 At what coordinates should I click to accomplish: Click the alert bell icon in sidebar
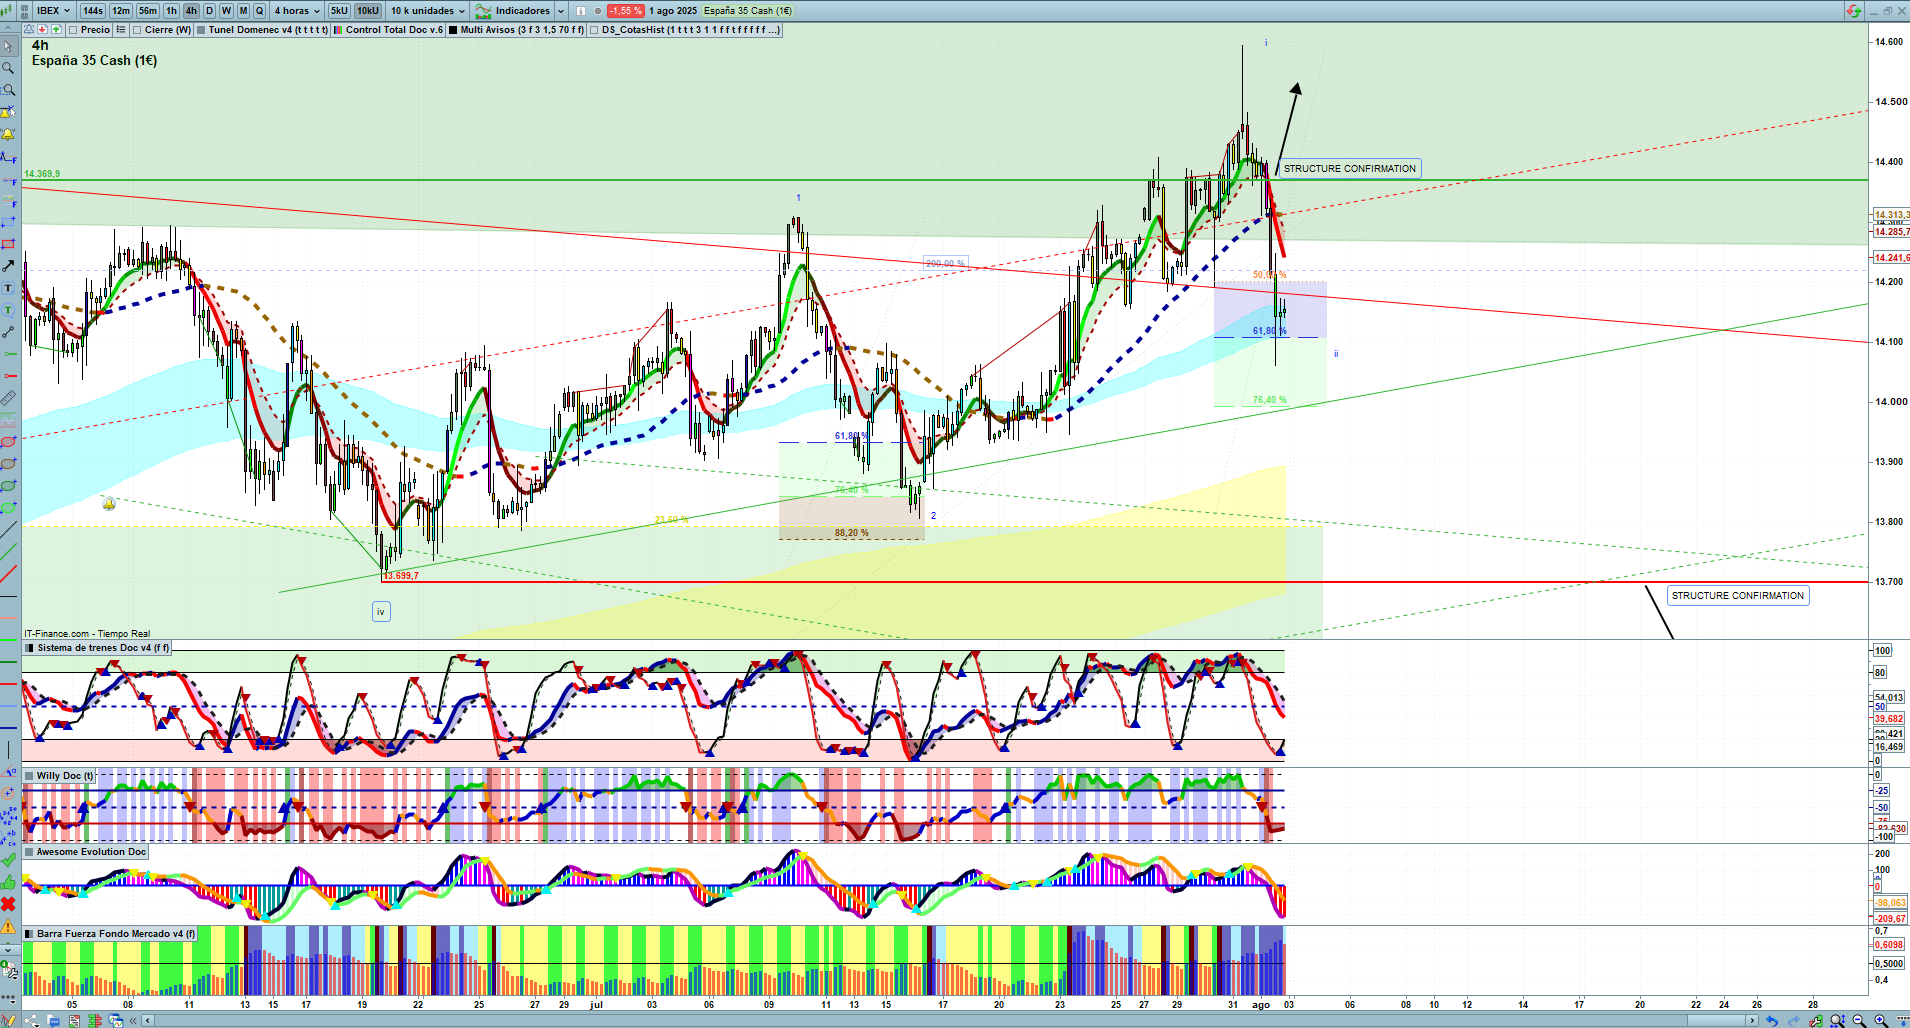(x=8, y=134)
